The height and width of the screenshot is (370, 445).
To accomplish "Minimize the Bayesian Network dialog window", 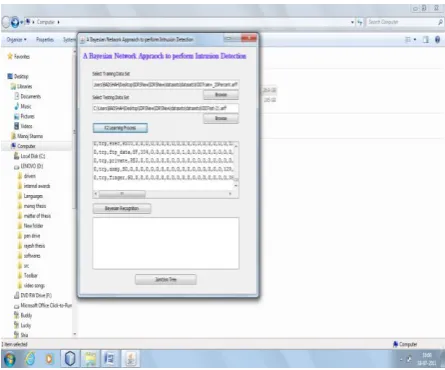I will pos(228,38).
